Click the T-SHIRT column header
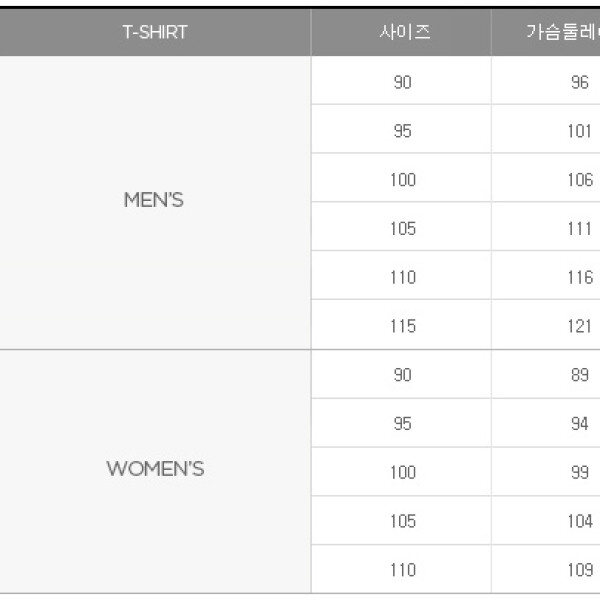Screen dimensions: 600x600 coord(155,32)
